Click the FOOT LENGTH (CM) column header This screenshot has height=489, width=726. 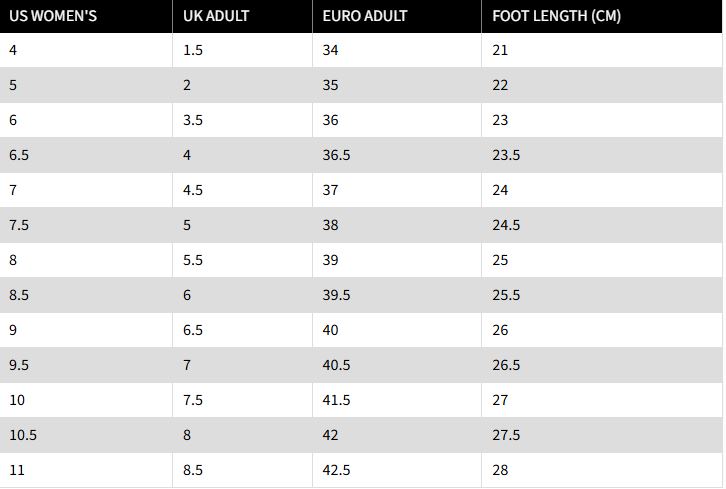[557, 16]
